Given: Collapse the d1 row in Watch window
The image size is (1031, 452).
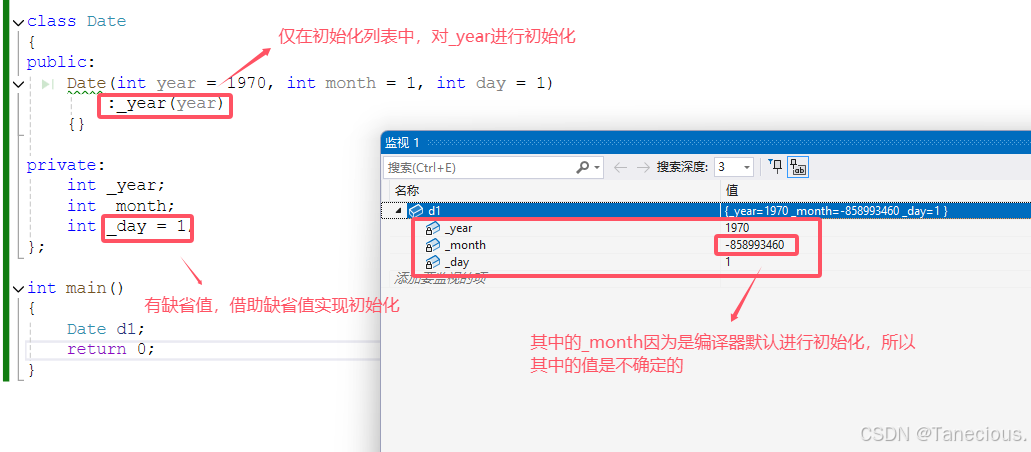Looking at the screenshot, I should point(398,211).
